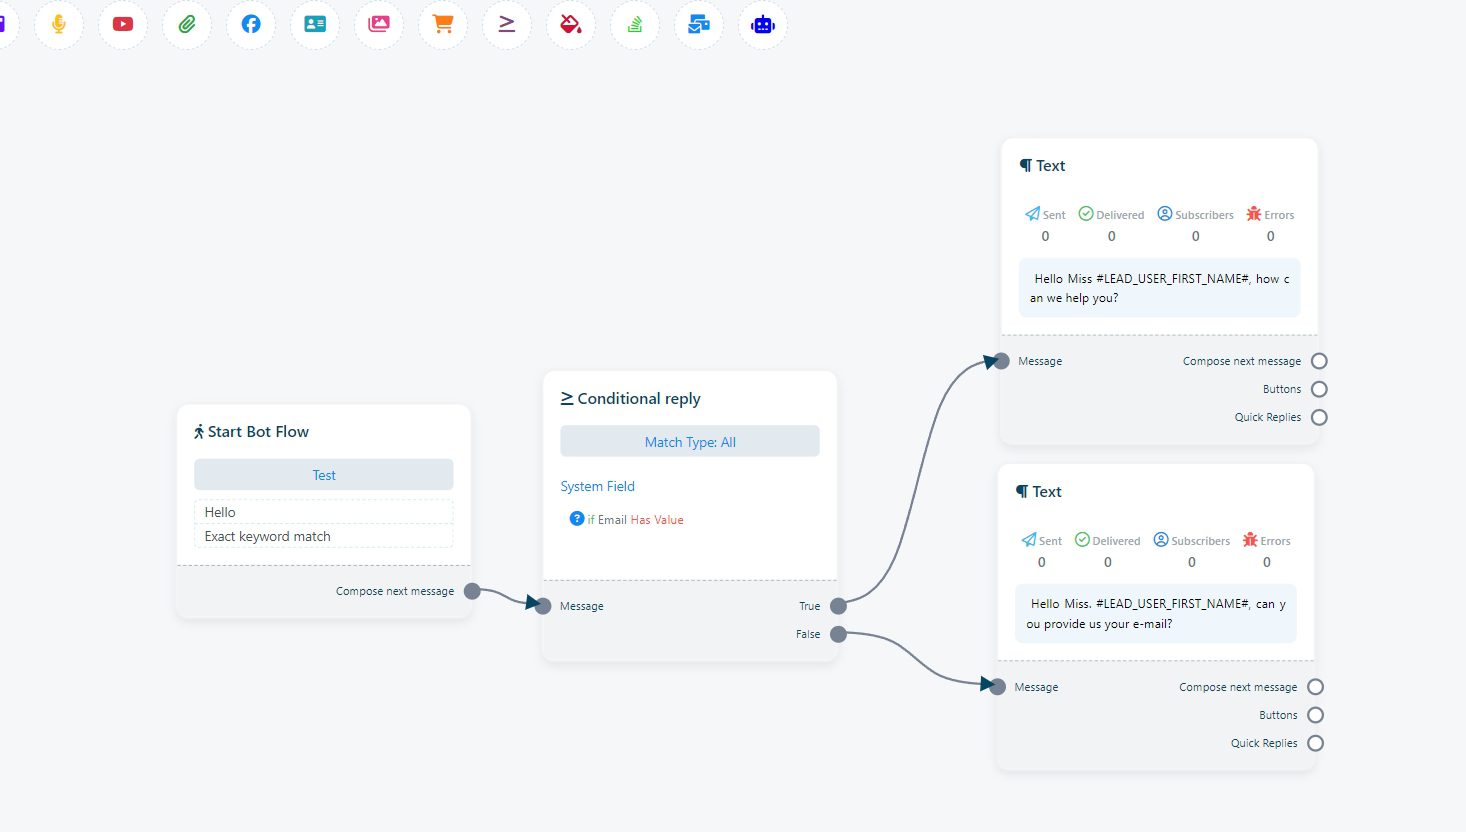Click the Test label in Start Bot Flow
This screenshot has width=1466, height=832.
pos(324,475)
